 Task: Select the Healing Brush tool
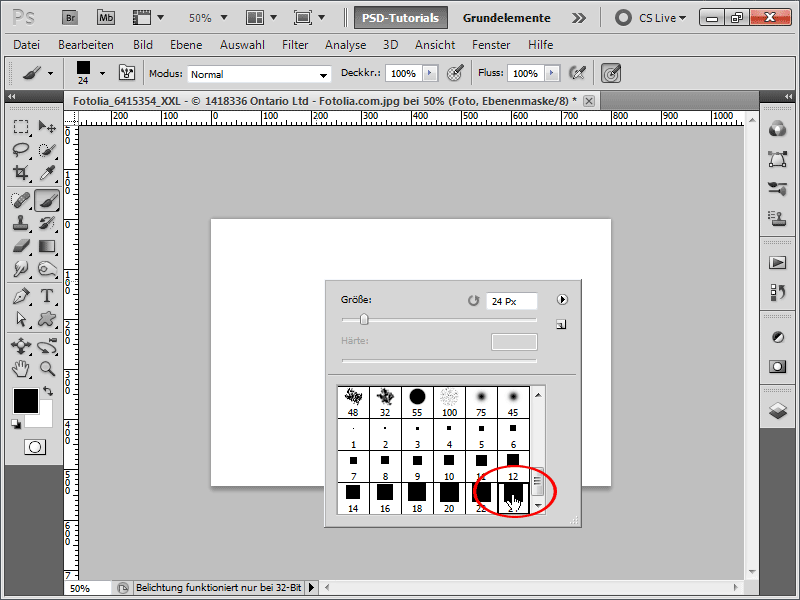(21, 200)
